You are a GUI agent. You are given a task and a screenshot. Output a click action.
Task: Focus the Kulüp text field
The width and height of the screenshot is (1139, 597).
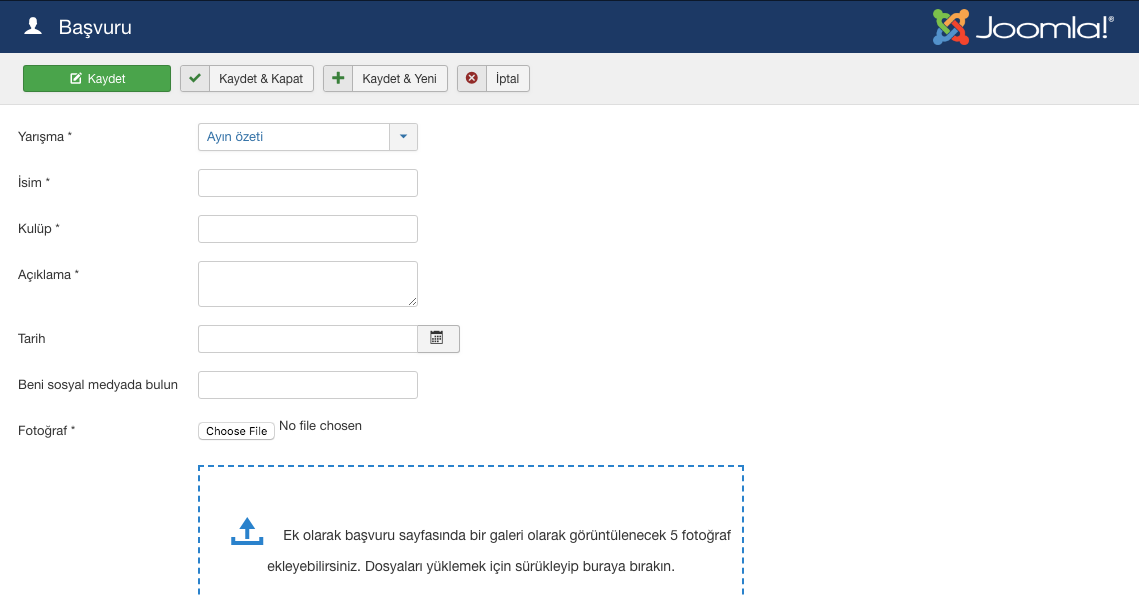tap(308, 229)
